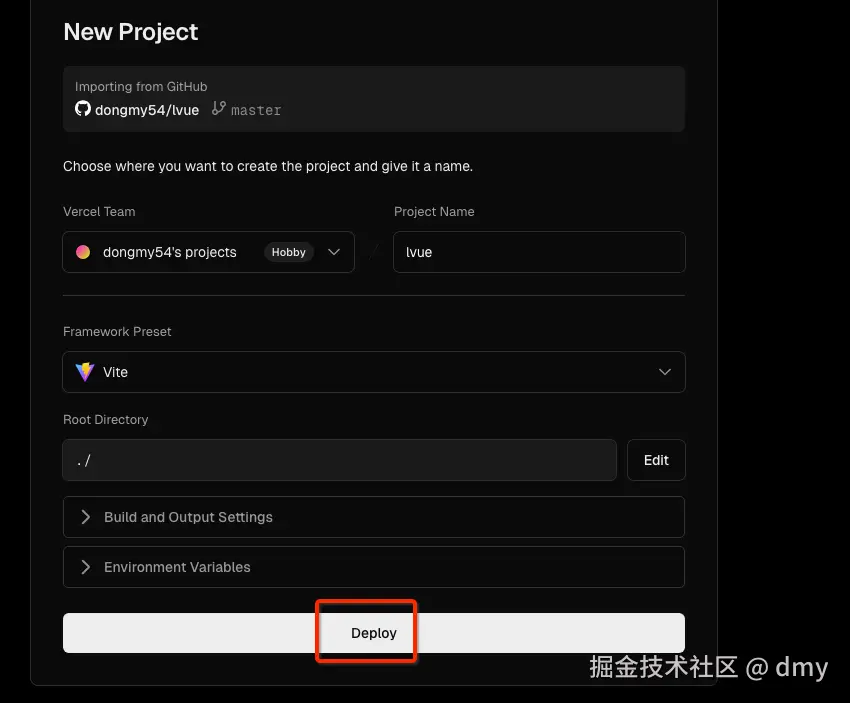Click the dongmy54/lvue repository name
Image resolution: width=850 pixels, height=703 pixels.
[147, 110]
